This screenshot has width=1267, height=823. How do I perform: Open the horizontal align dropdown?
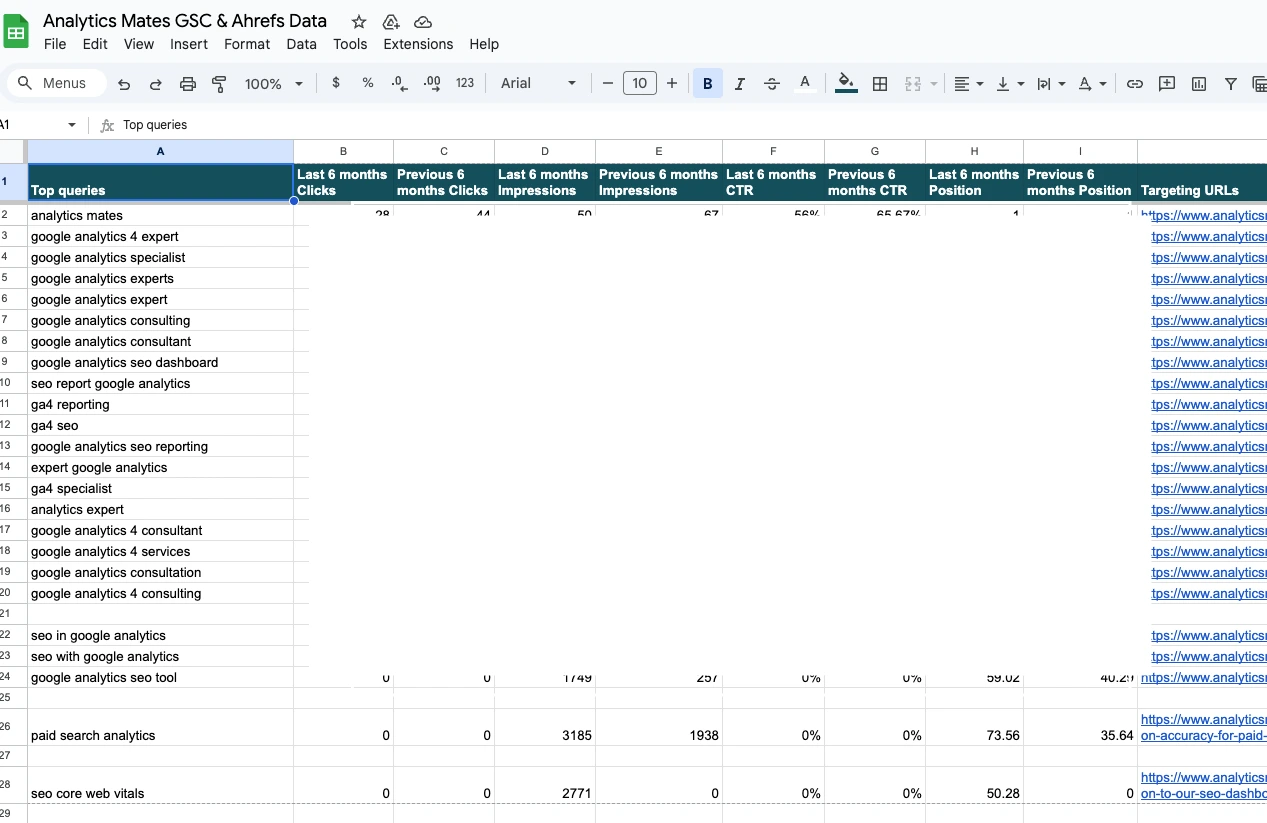[x=968, y=84]
